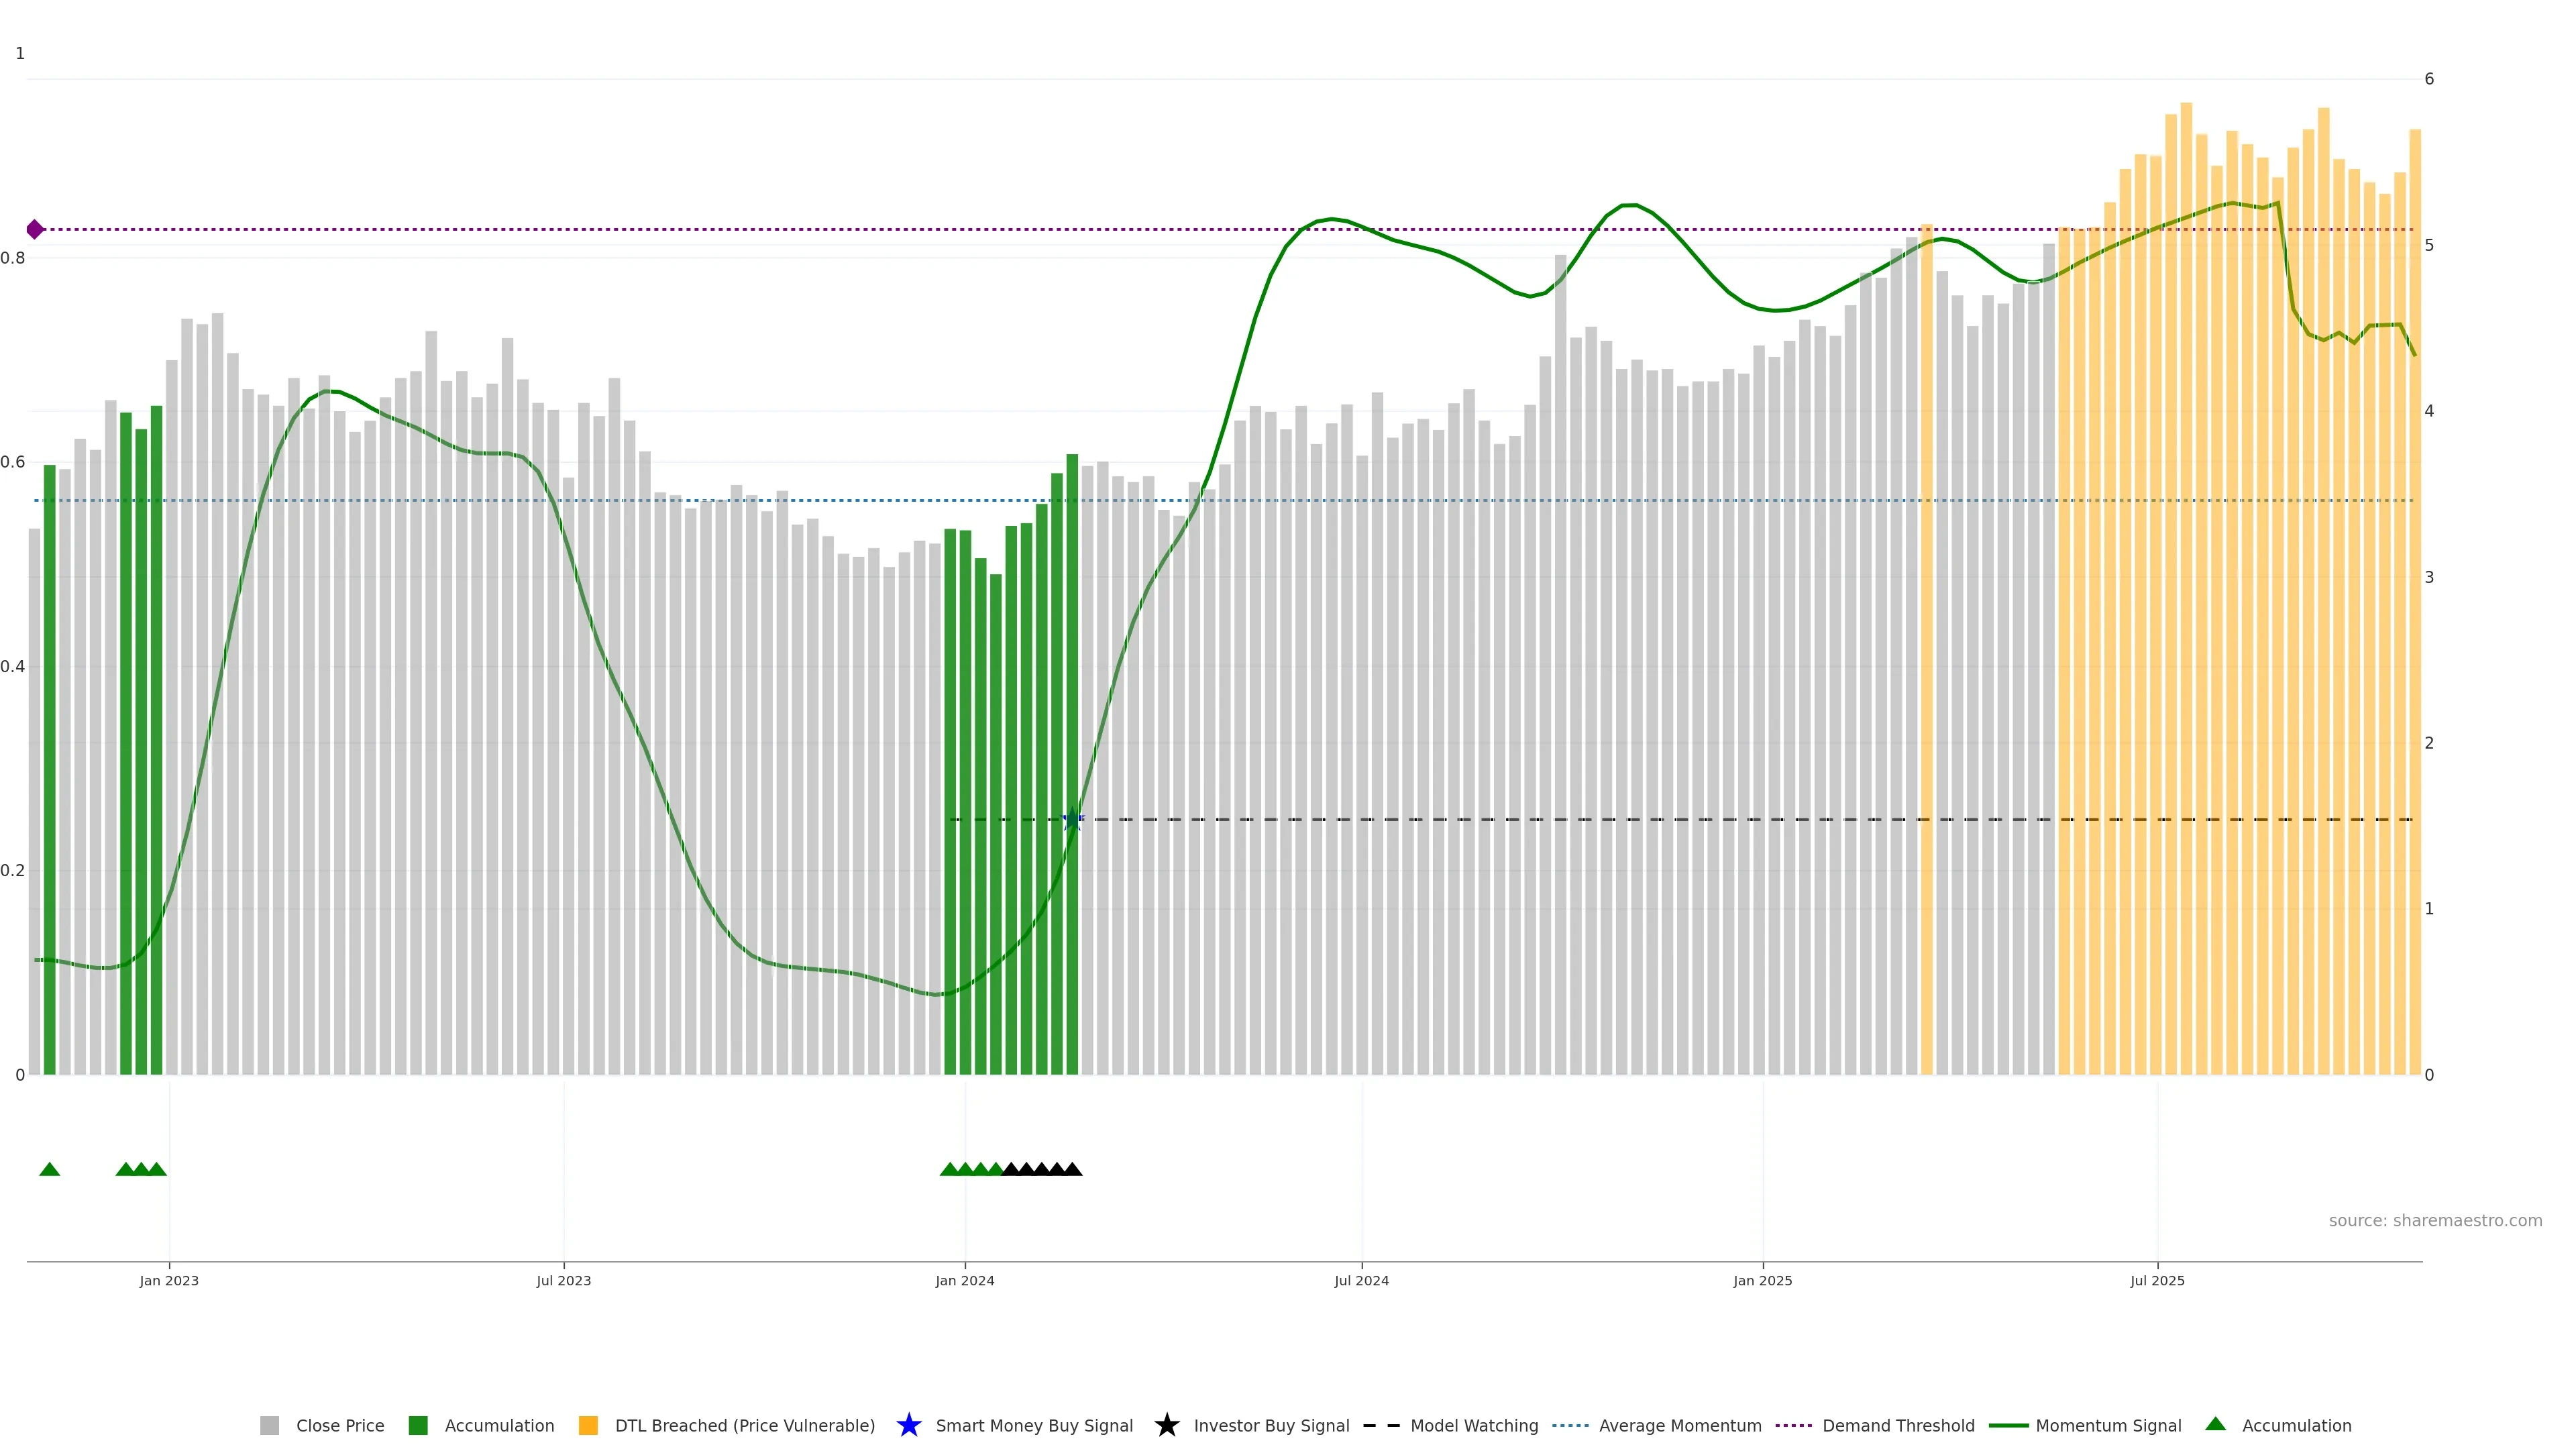
Task: Click the Model Watching dashed legend icon
Action: click(1381, 1425)
